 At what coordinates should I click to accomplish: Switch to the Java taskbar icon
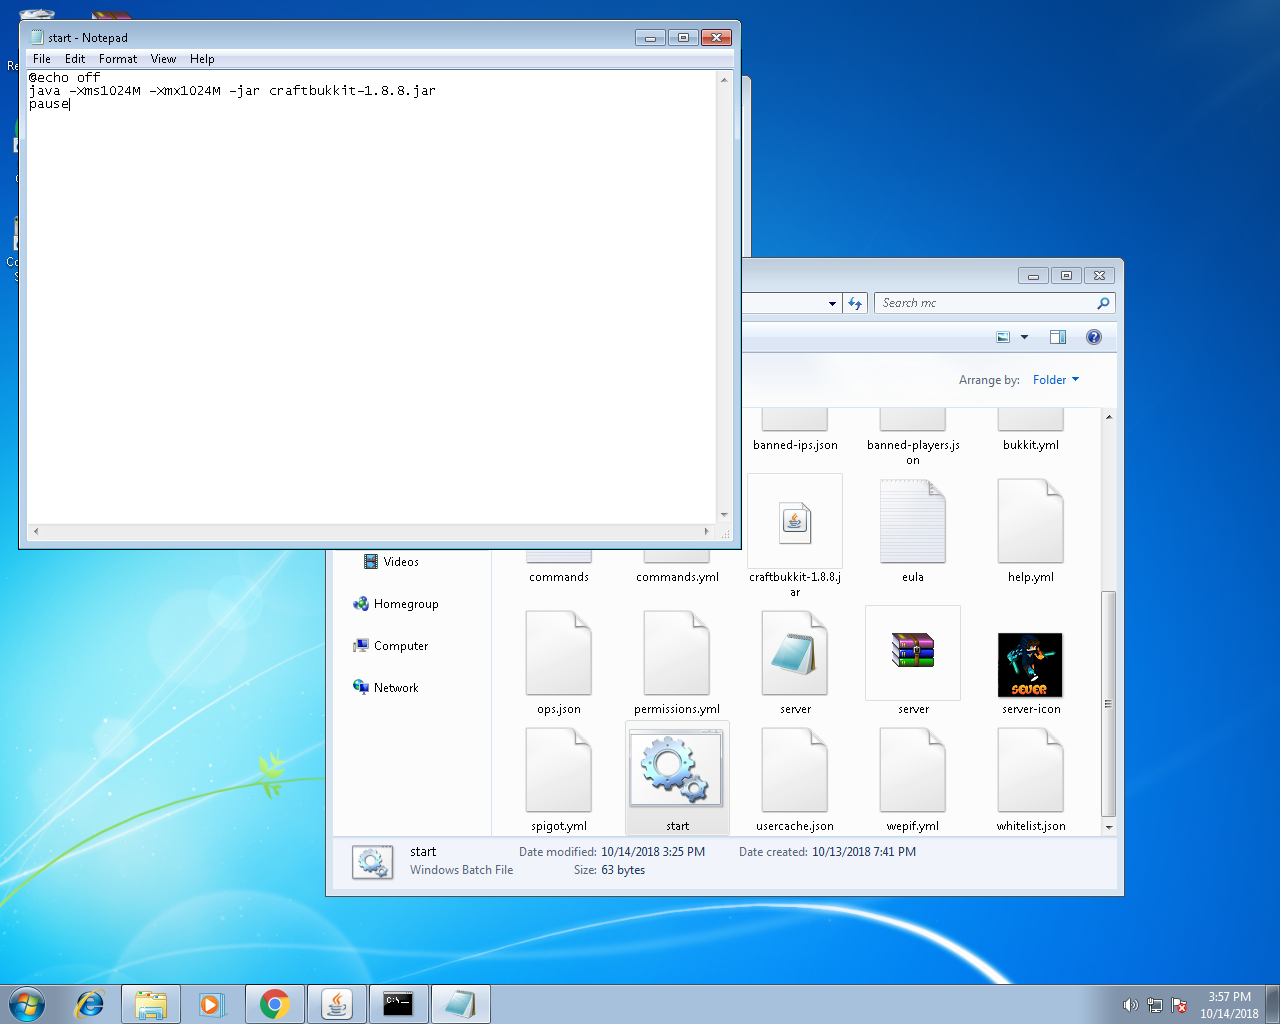pos(336,1004)
